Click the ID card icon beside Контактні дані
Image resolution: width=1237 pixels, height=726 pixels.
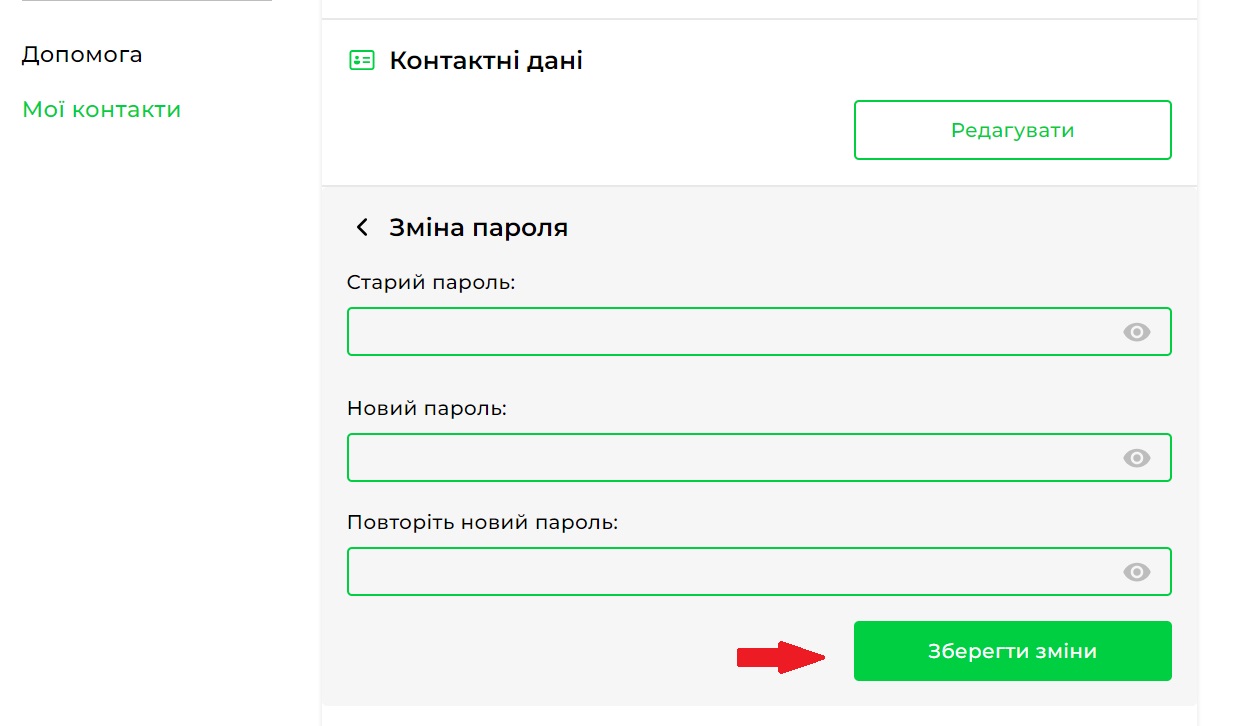click(x=361, y=61)
